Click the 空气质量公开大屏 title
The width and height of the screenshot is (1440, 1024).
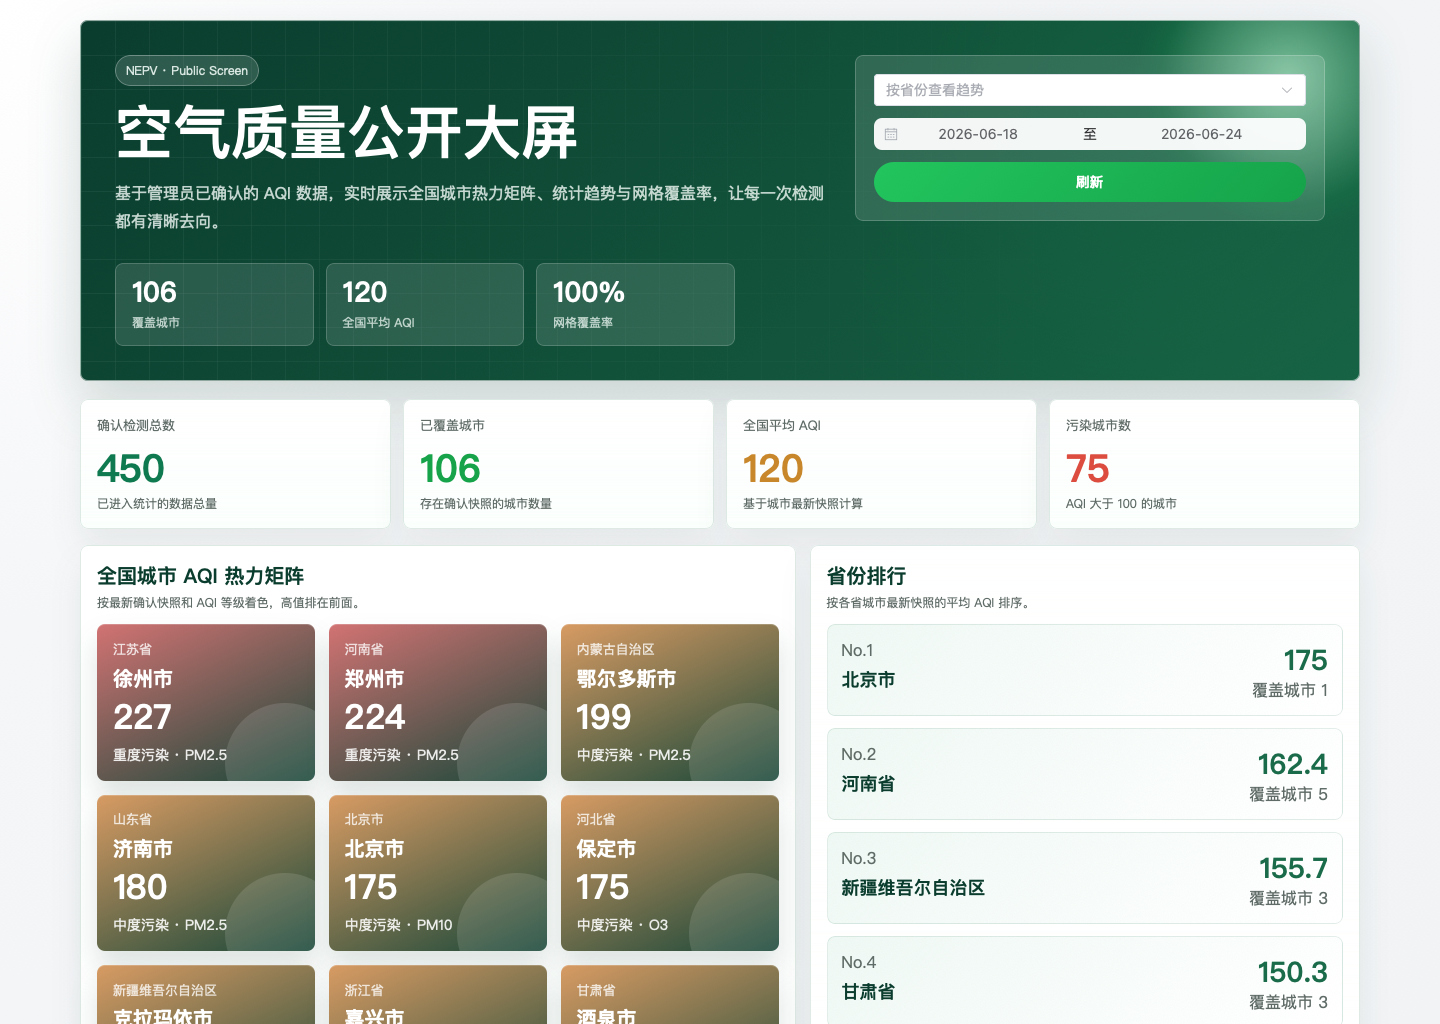point(347,133)
